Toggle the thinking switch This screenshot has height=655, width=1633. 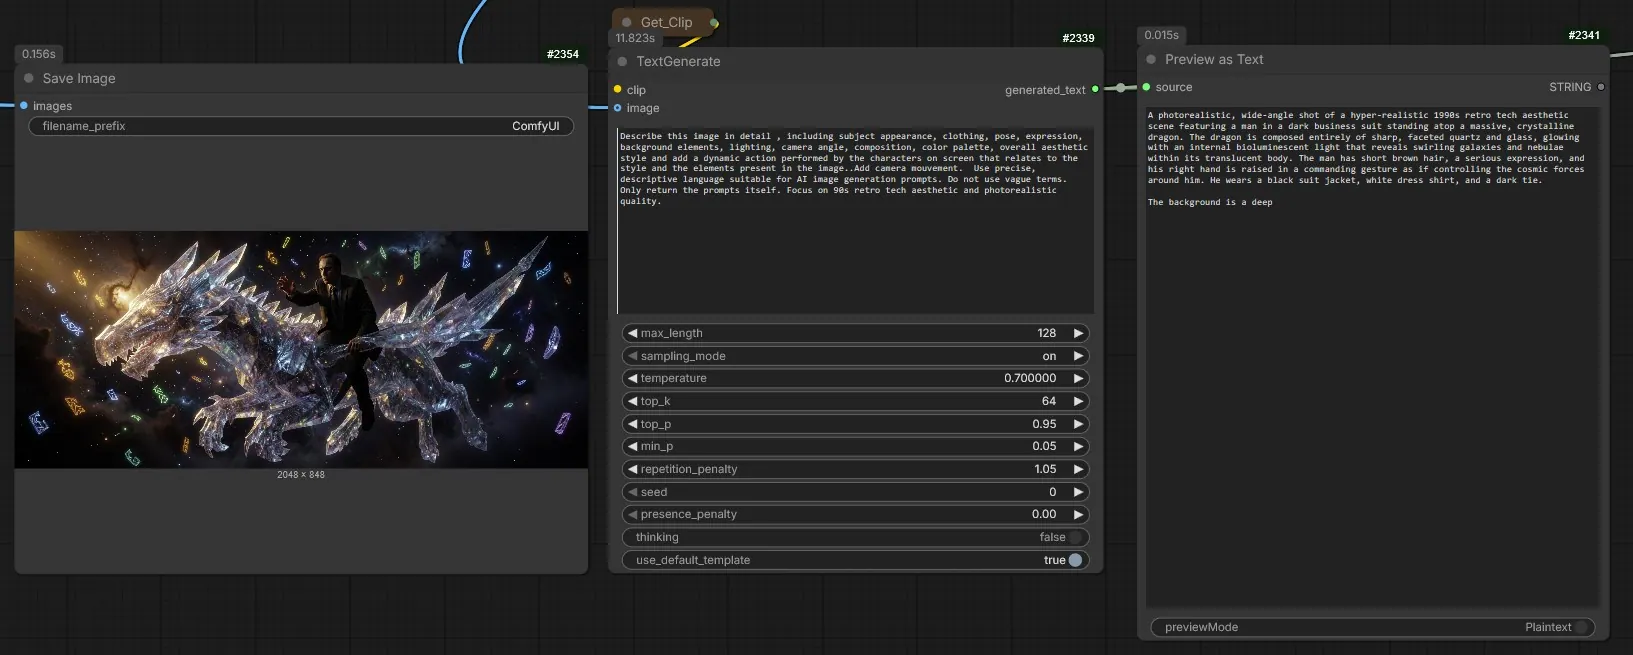coord(1075,537)
